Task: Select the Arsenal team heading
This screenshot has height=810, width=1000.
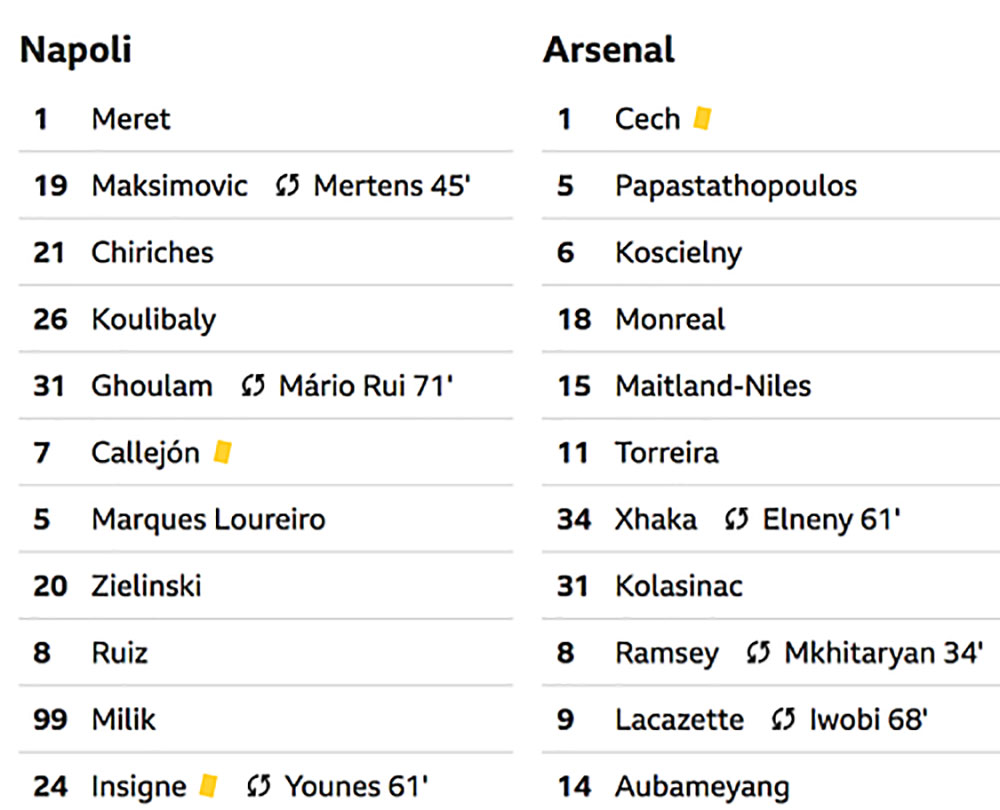Action: click(x=609, y=50)
